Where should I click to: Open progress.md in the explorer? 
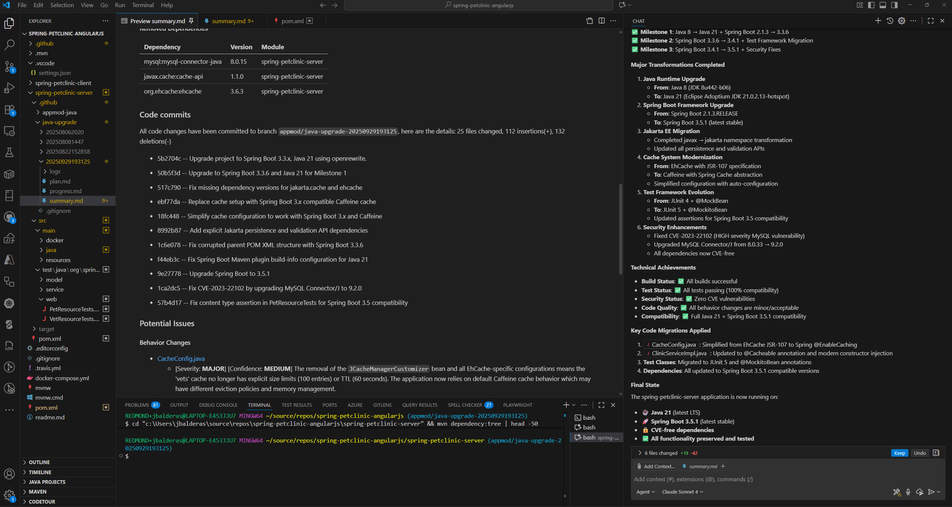point(67,191)
